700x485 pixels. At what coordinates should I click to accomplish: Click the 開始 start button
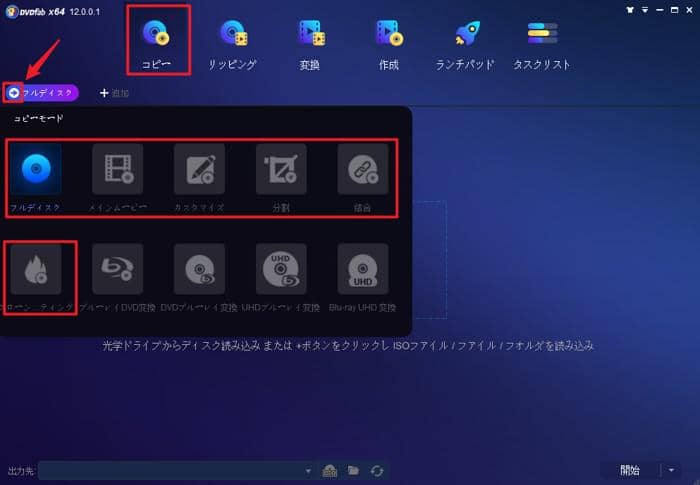(x=630, y=470)
